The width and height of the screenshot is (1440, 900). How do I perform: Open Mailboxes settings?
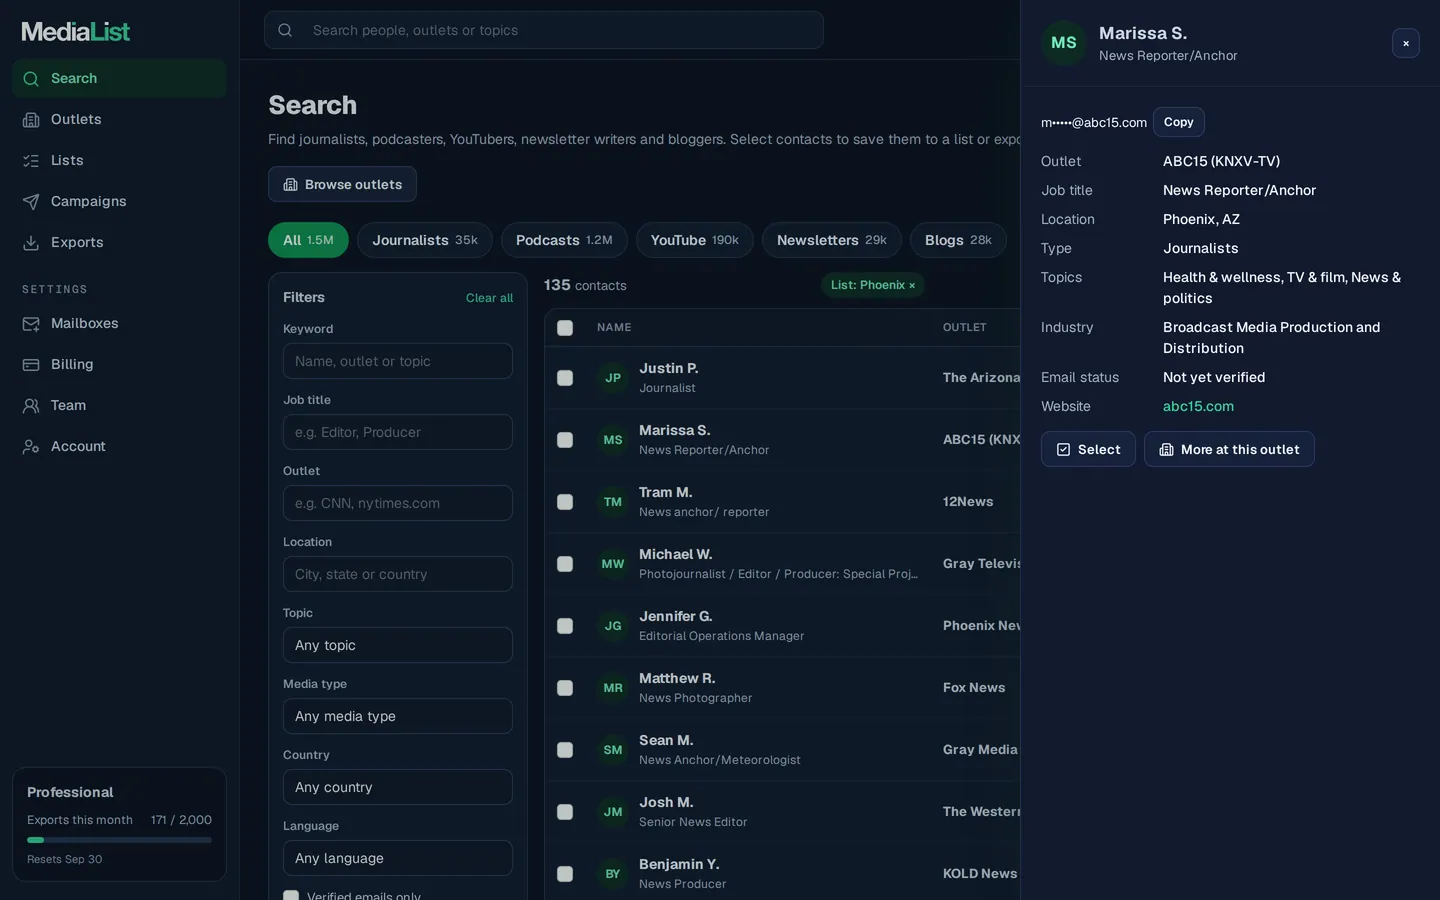click(x=119, y=323)
